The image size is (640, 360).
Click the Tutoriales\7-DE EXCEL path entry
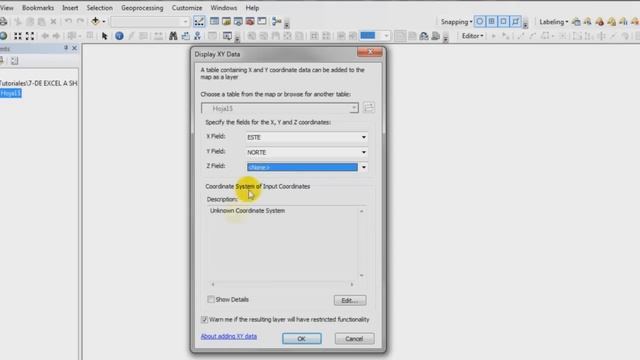point(38,83)
